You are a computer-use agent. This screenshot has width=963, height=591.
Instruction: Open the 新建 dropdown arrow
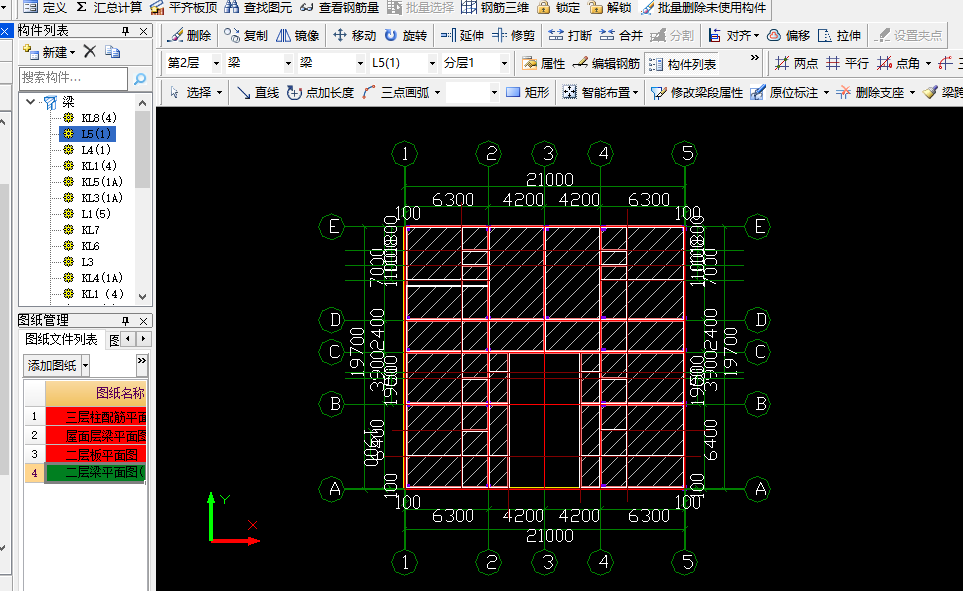tap(72, 52)
